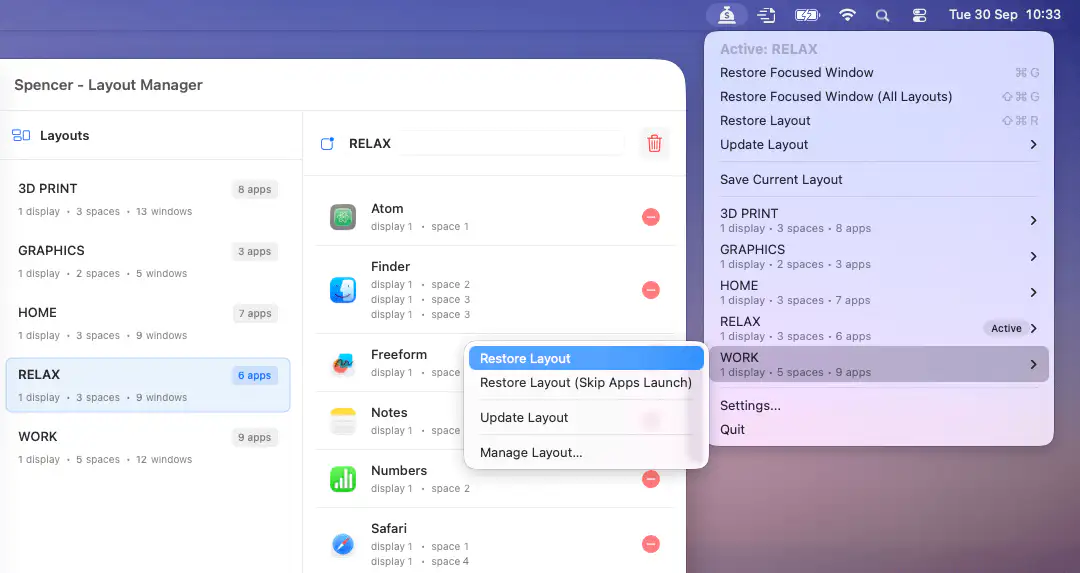Select the WORK layout in the sidebar
This screenshot has height=573, width=1080.
click(x=148, y=447)
